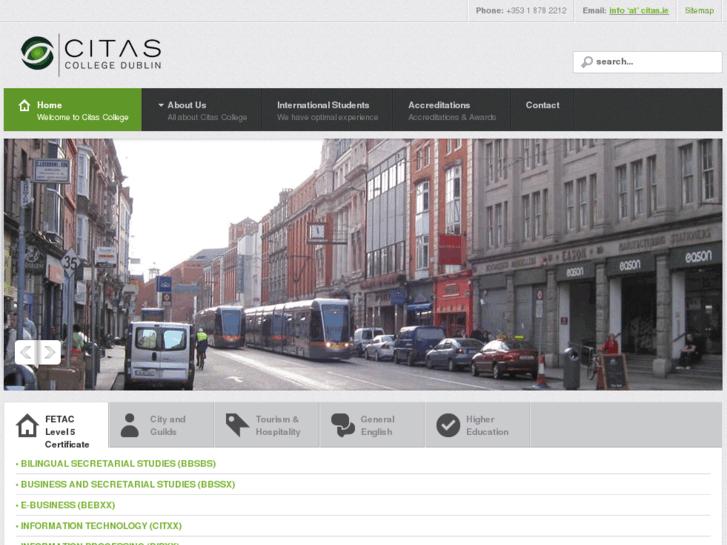
Task: Click the phone number +353 1 878 2212
Action: 536,11
